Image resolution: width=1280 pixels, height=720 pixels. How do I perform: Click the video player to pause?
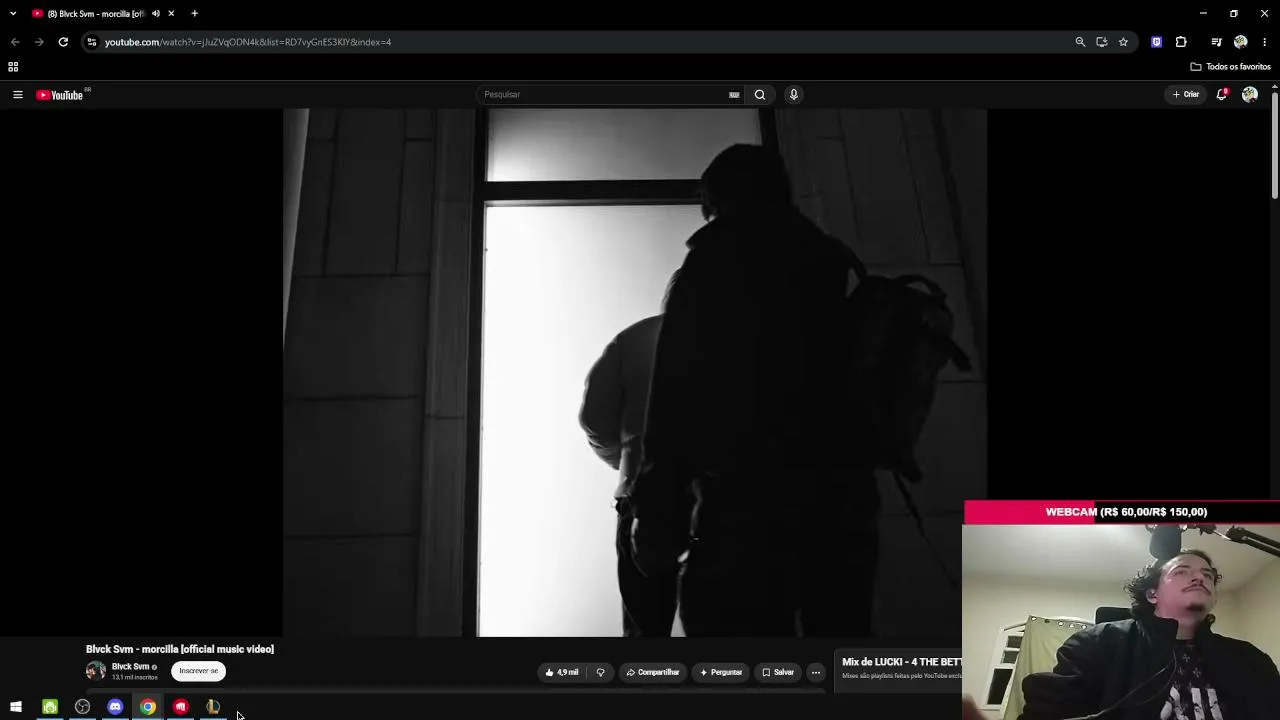(x=635, y=372)
